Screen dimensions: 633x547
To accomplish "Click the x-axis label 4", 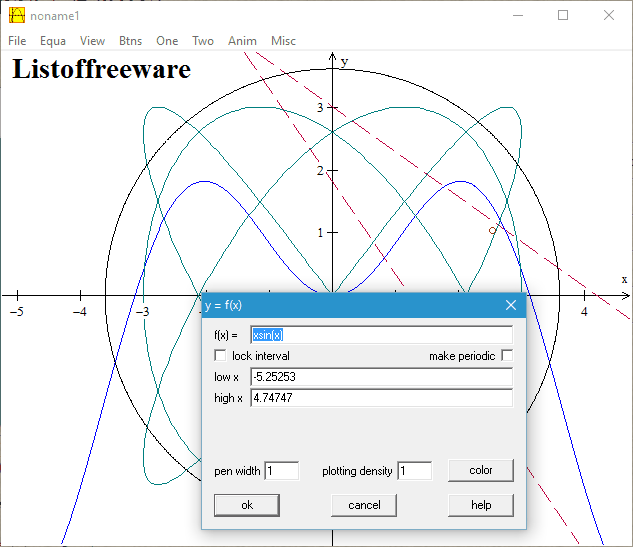I will 584,312.
